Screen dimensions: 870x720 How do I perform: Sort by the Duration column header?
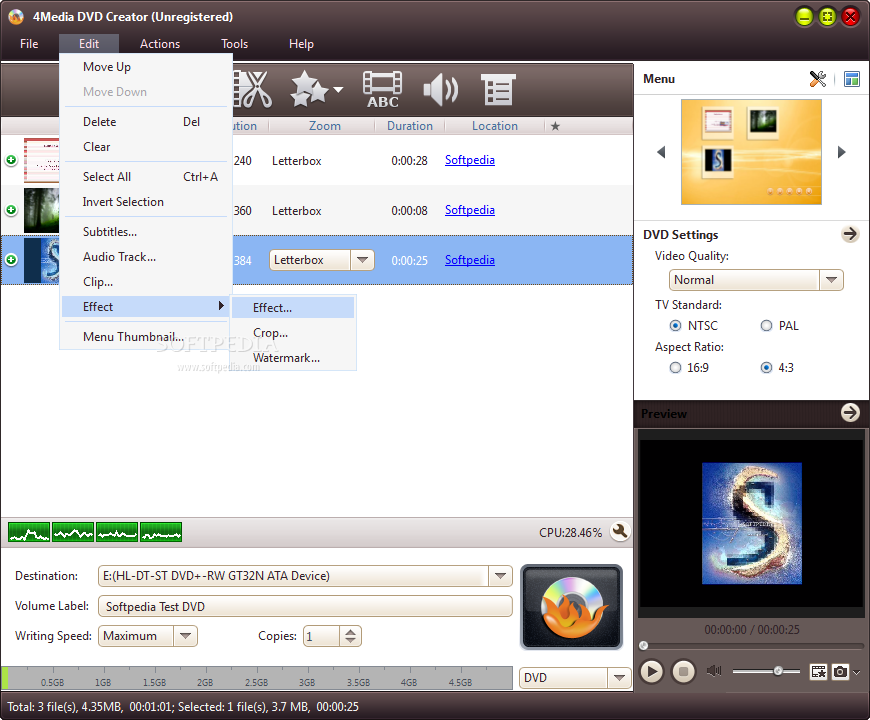click(409, 126)
